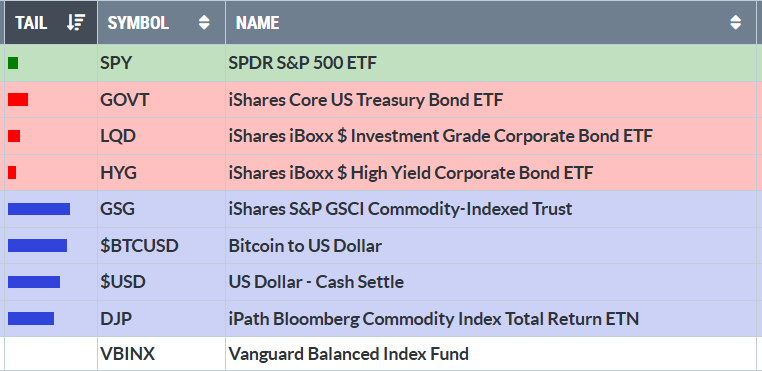762x371 pixels.
Task: Click the red tail bar for LQD
Action: [14, 136]
